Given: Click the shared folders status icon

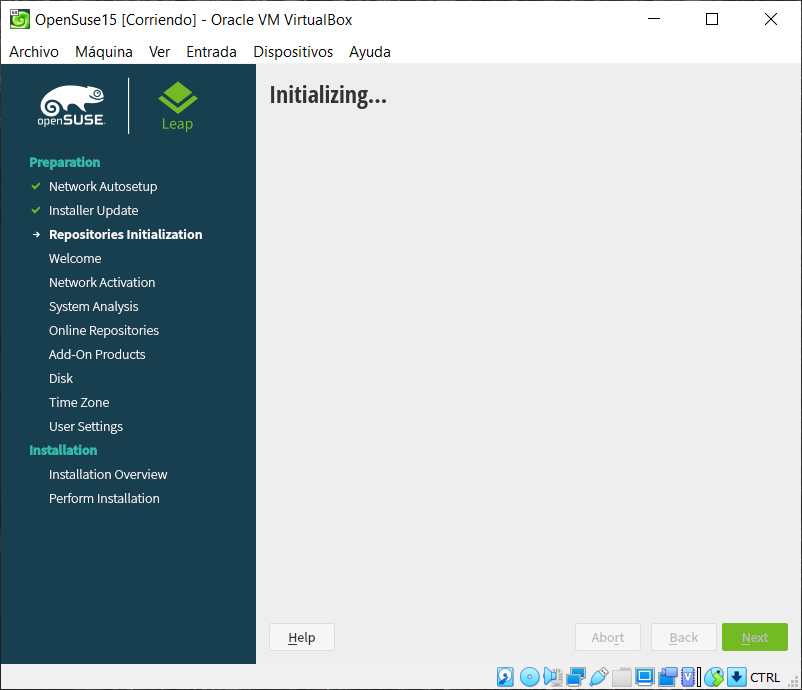Looking at the screenshot, I should (x=621, y=677).
